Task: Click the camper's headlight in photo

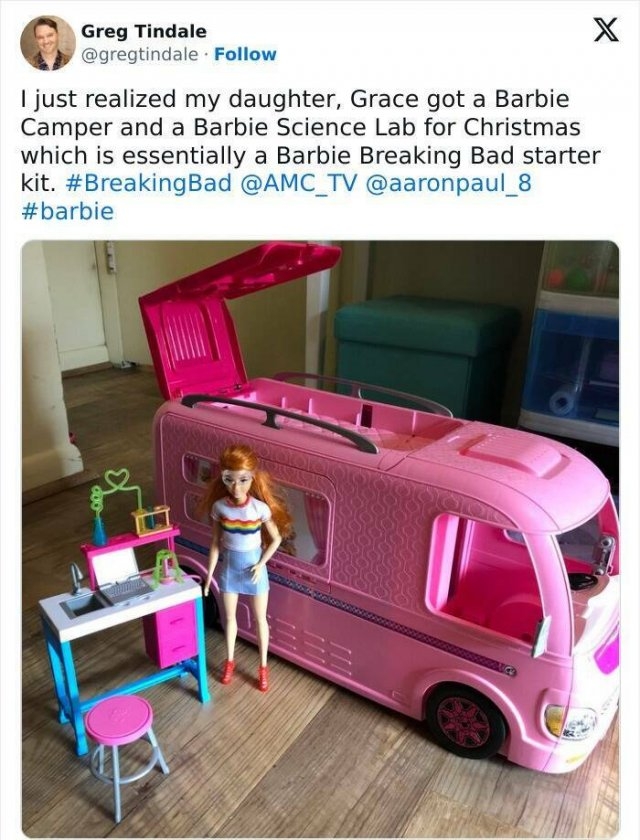Action: [x=571, y=722]
